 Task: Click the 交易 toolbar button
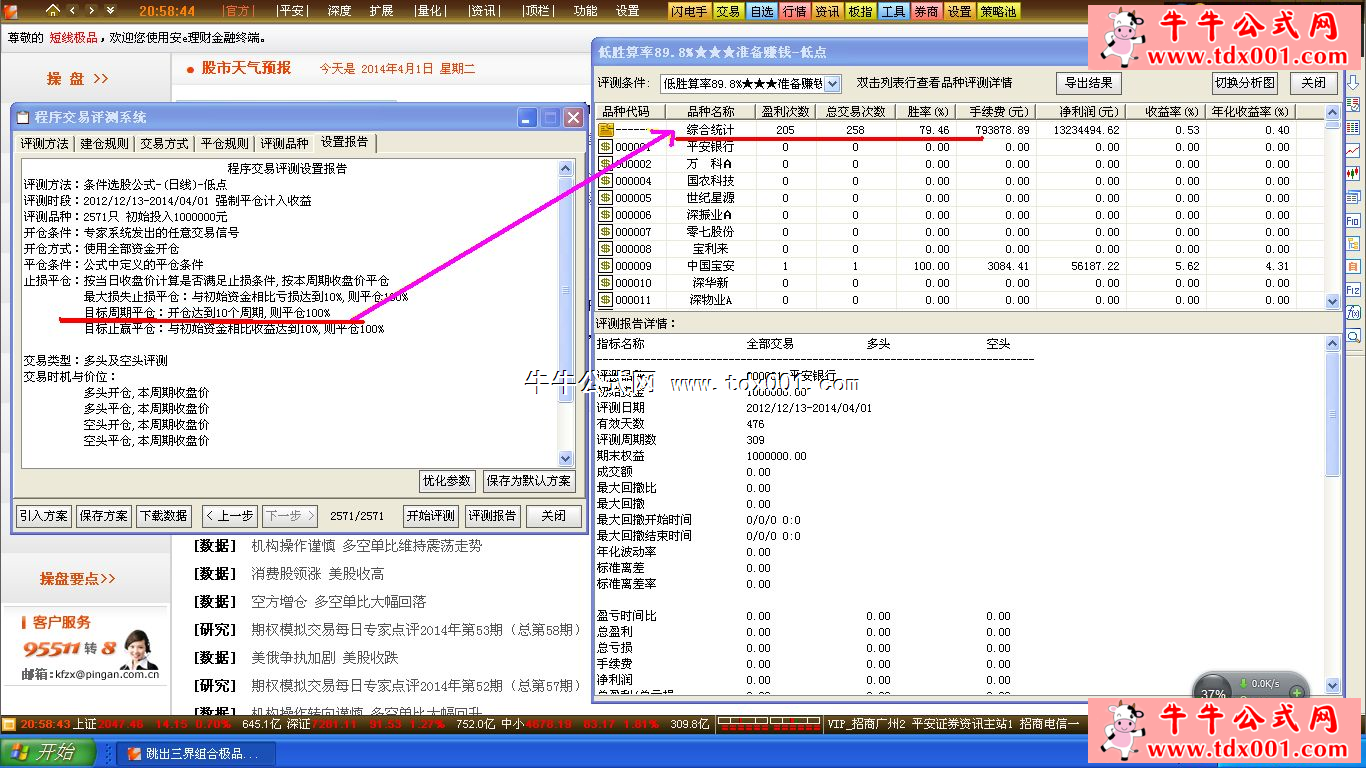click(728, 11)
